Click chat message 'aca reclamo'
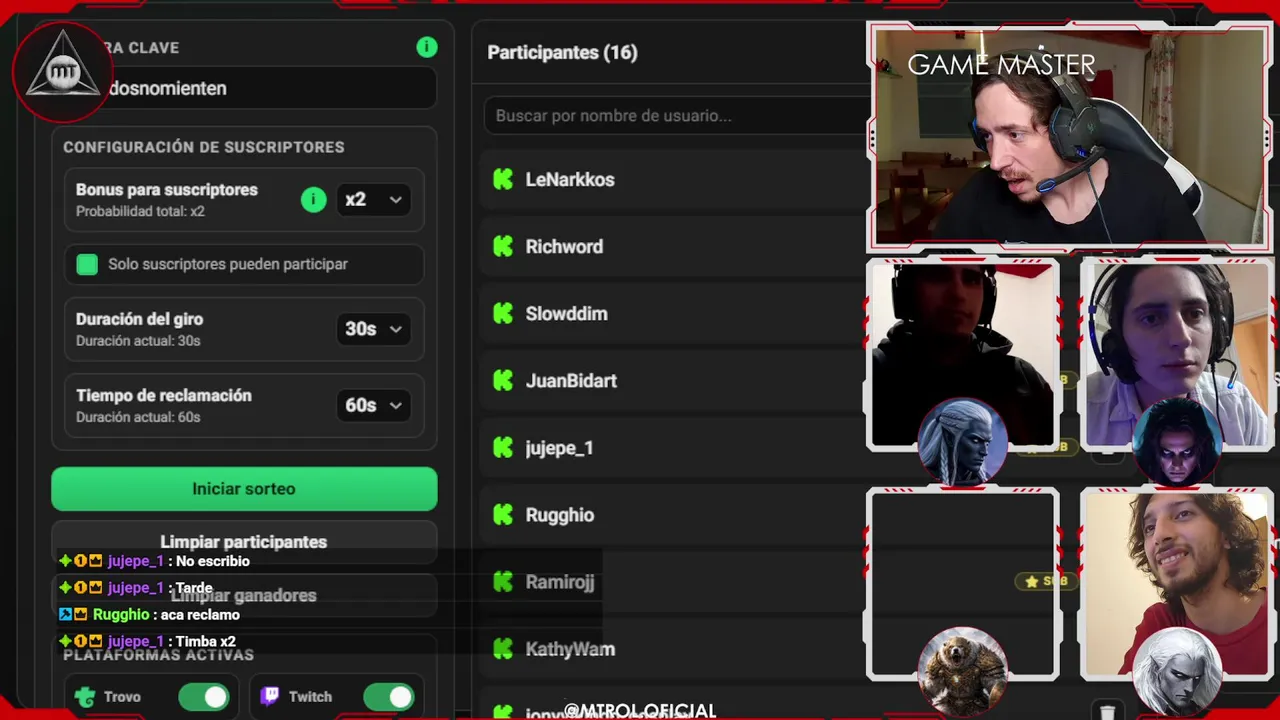Image resolution: width=1280 pixels, height=720 pixels. 200,614
